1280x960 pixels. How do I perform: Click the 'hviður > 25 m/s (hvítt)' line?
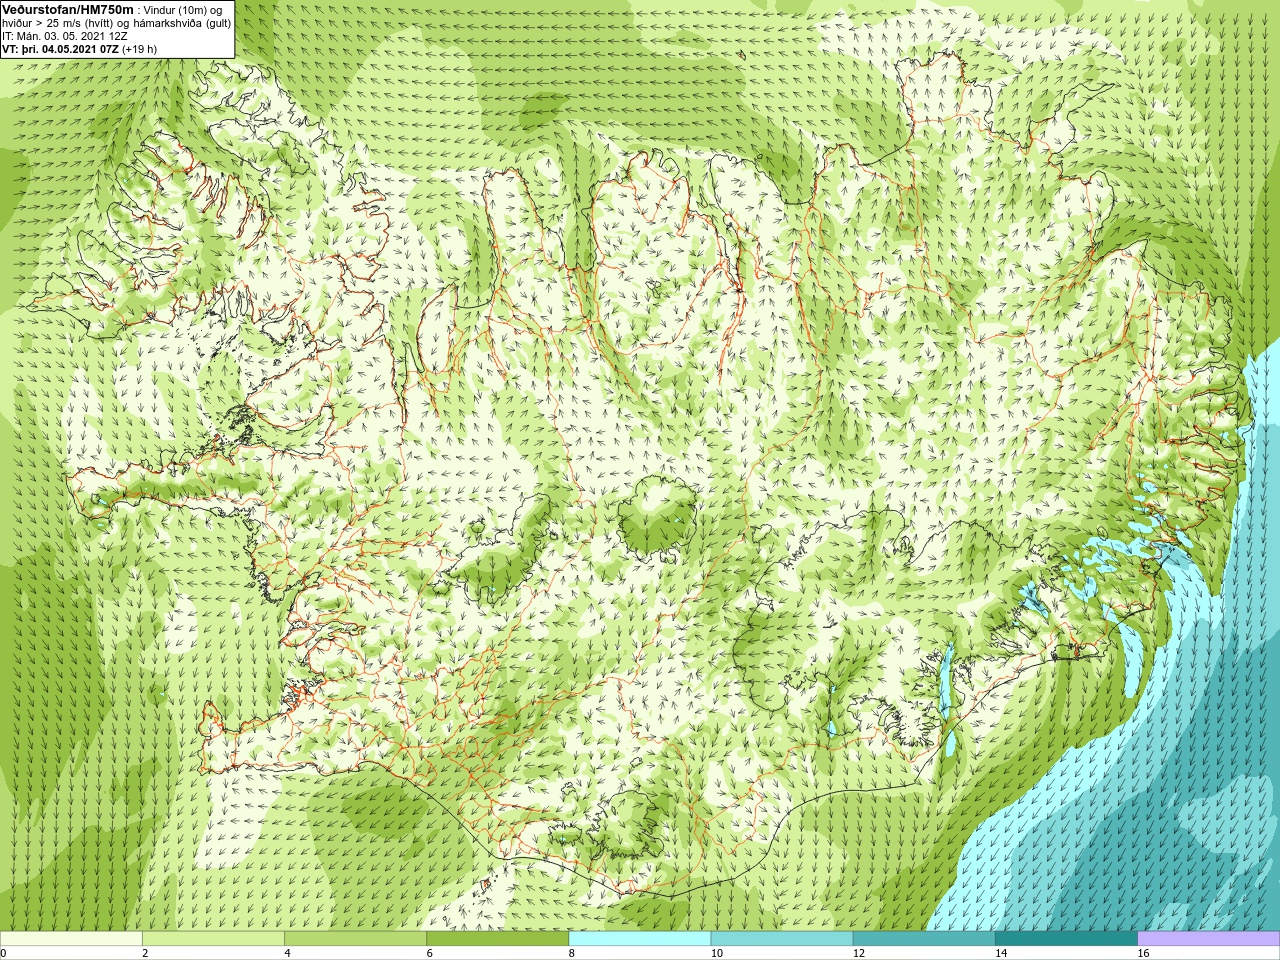[58, 22]
